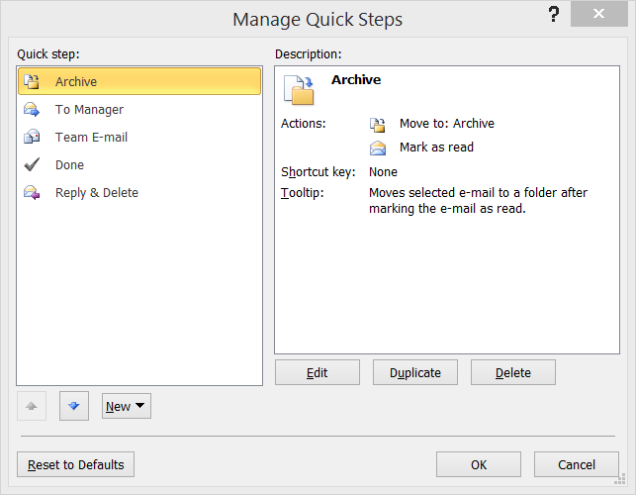This screenshot has width=636, height=495.
Task: Click the Move to: Archive action icon
Action: pos(378,125)
